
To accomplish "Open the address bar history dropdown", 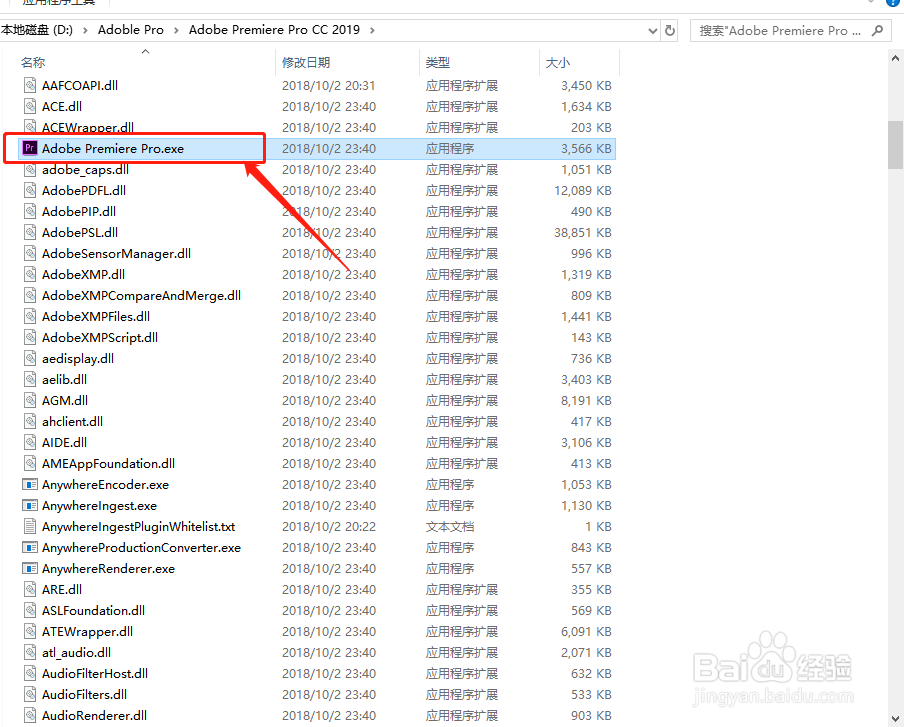I will tap(653, 31).
